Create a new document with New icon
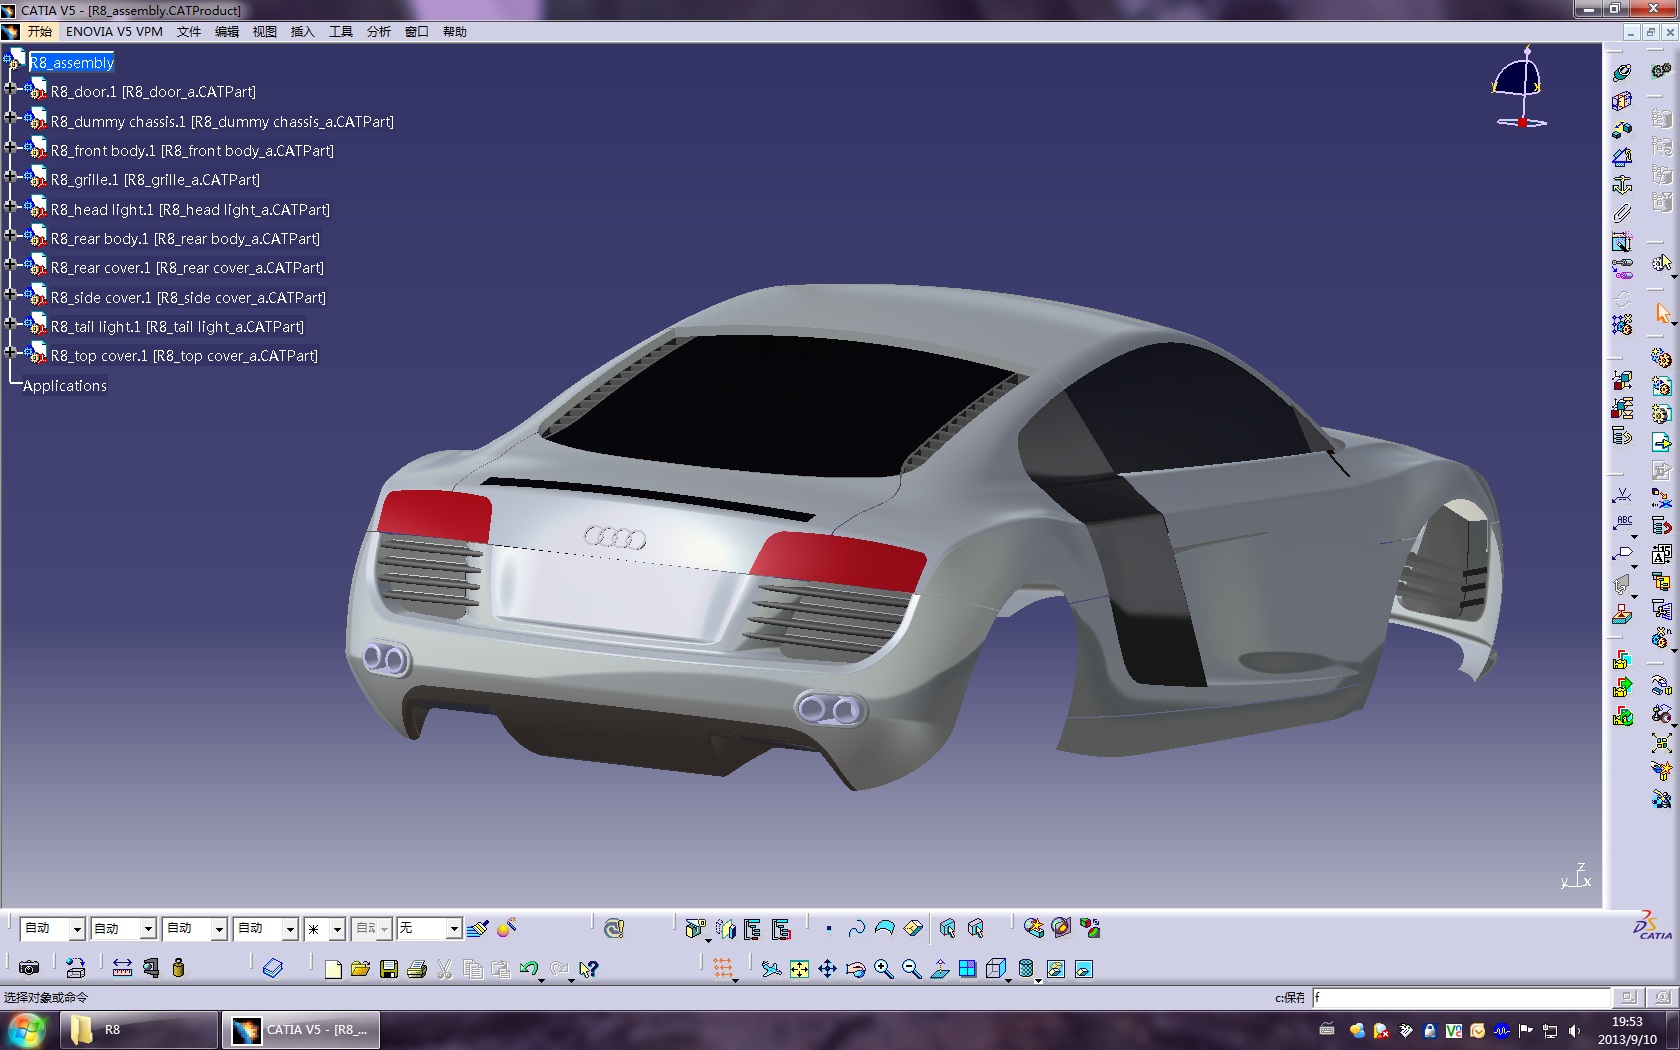This screenshot has height=1050, width=1680. pos(333,969)
